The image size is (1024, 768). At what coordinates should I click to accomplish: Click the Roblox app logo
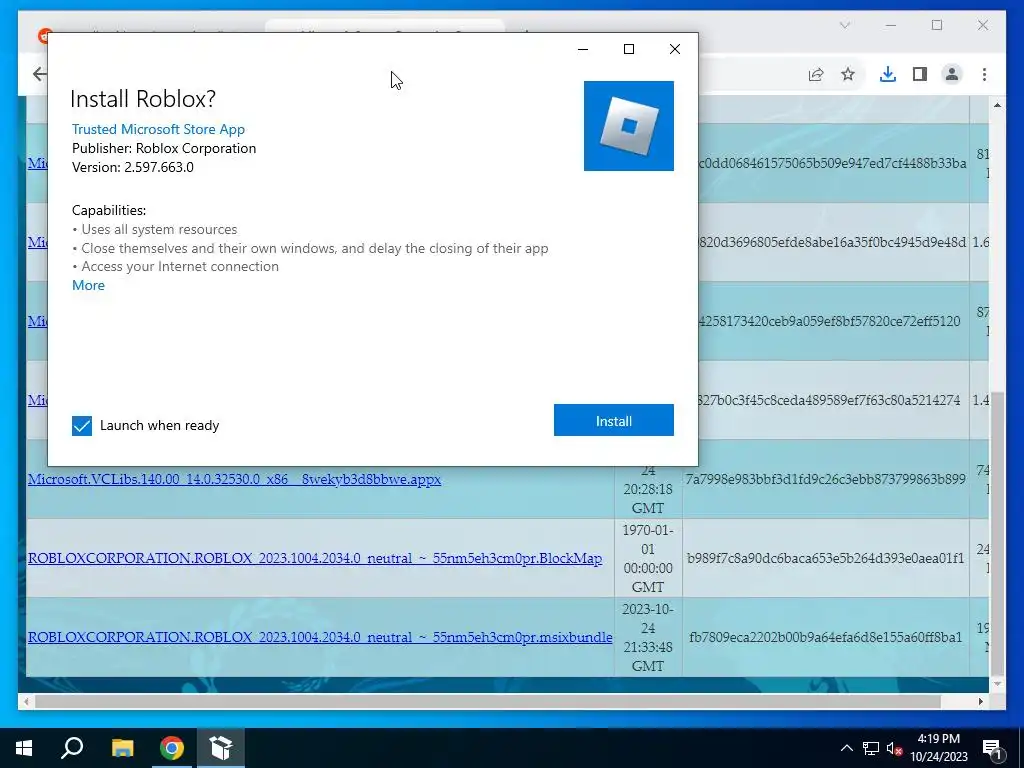tap(628, 126)
